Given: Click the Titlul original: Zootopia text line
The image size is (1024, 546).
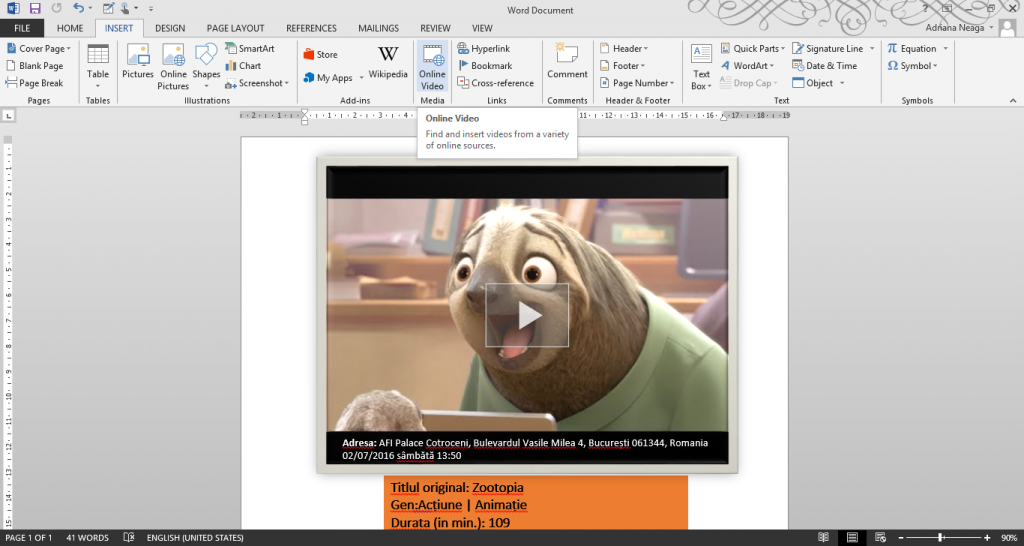Looking at the screenshot, I should pyautogui.click(x=457, y=488).
